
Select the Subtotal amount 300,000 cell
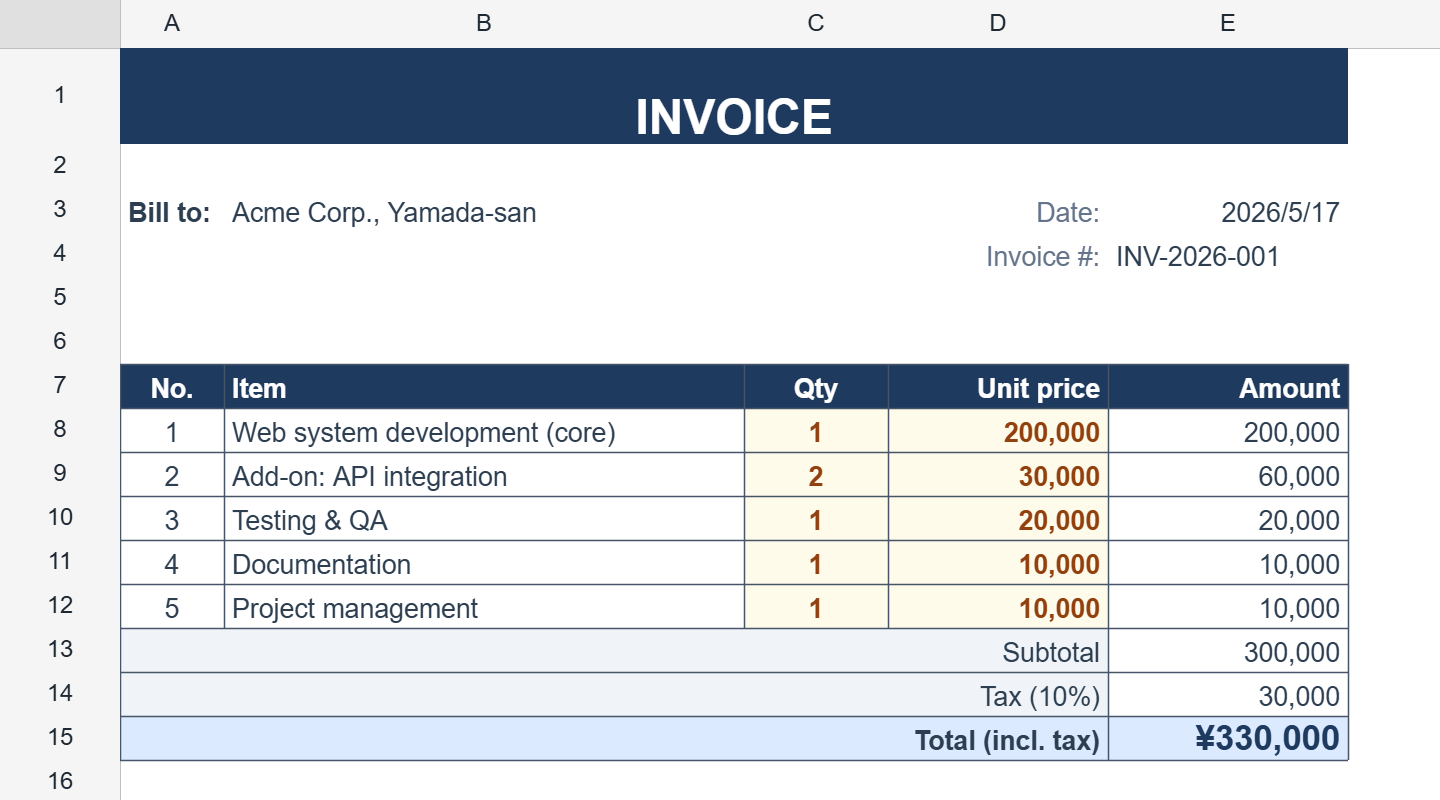click(1228, 652)
